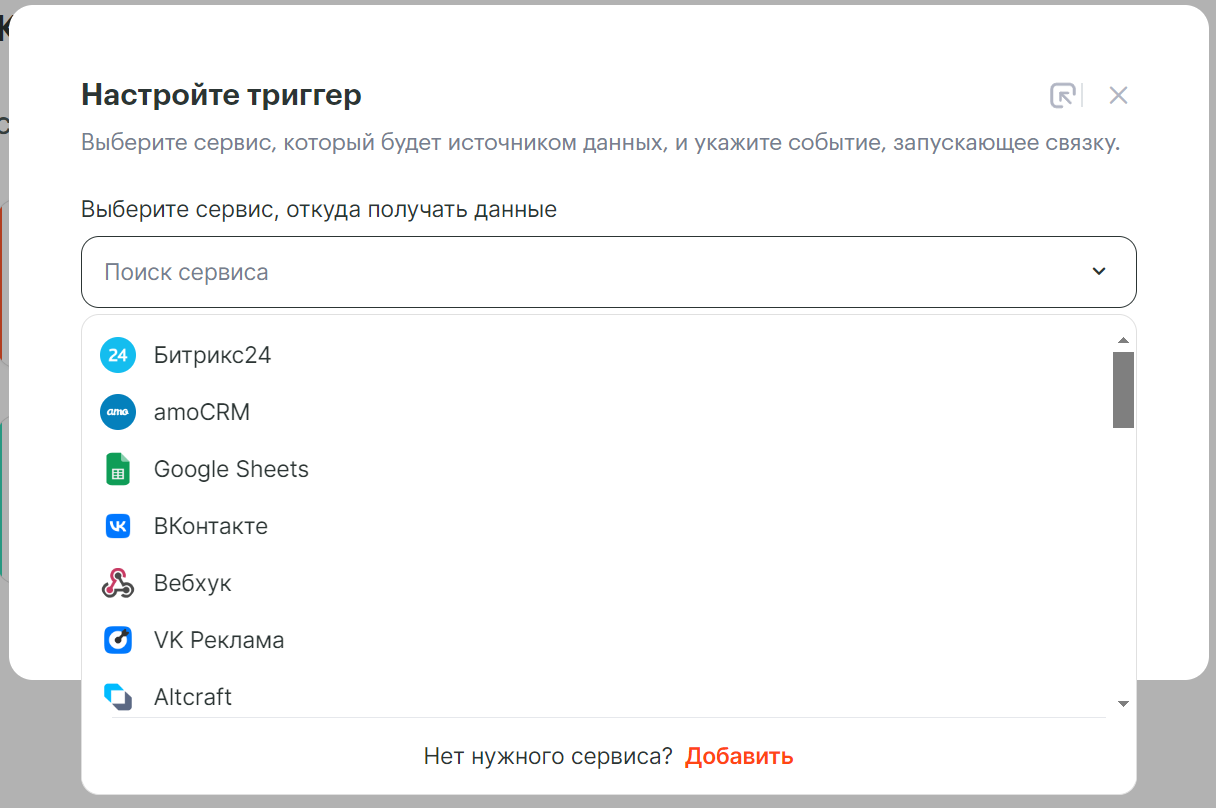Image resolution: width=1216 pixels, height=808 pixels.
Task: Click the Битрикс24 service icon
Action: (118, 355)
